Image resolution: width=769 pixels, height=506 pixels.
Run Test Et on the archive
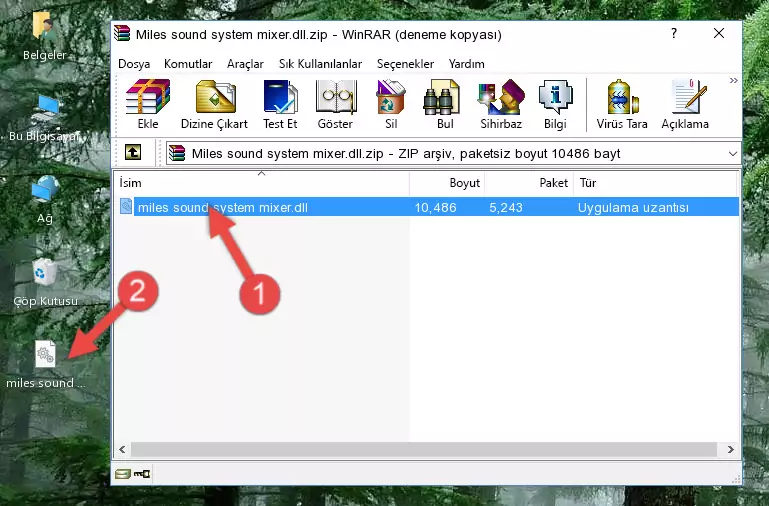(x=280, y=104)
